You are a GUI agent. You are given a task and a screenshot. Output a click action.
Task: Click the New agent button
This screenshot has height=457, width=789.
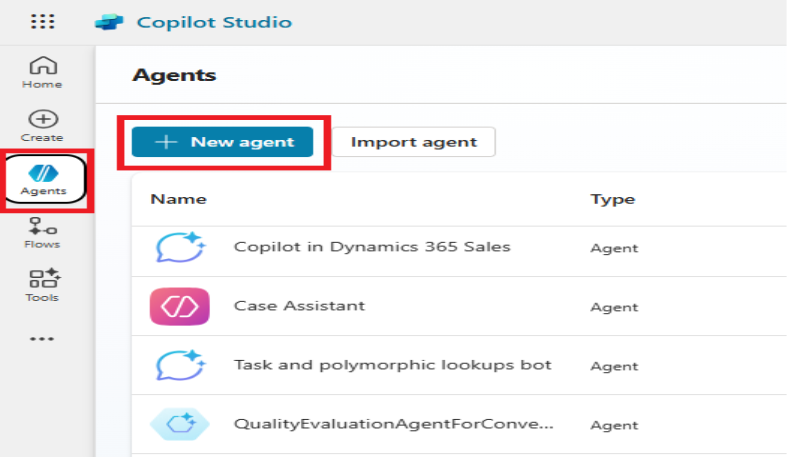pyautogui.click(x=223, y=142)
